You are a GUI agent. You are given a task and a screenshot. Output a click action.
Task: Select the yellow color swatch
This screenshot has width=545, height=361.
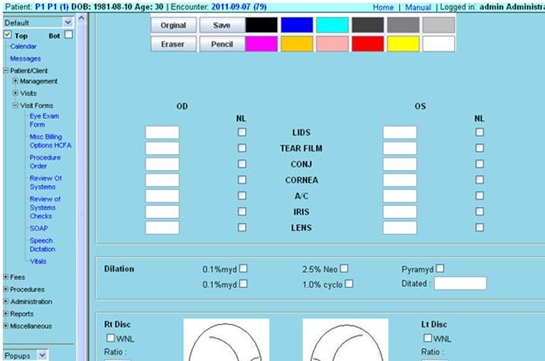pos(403,44)
